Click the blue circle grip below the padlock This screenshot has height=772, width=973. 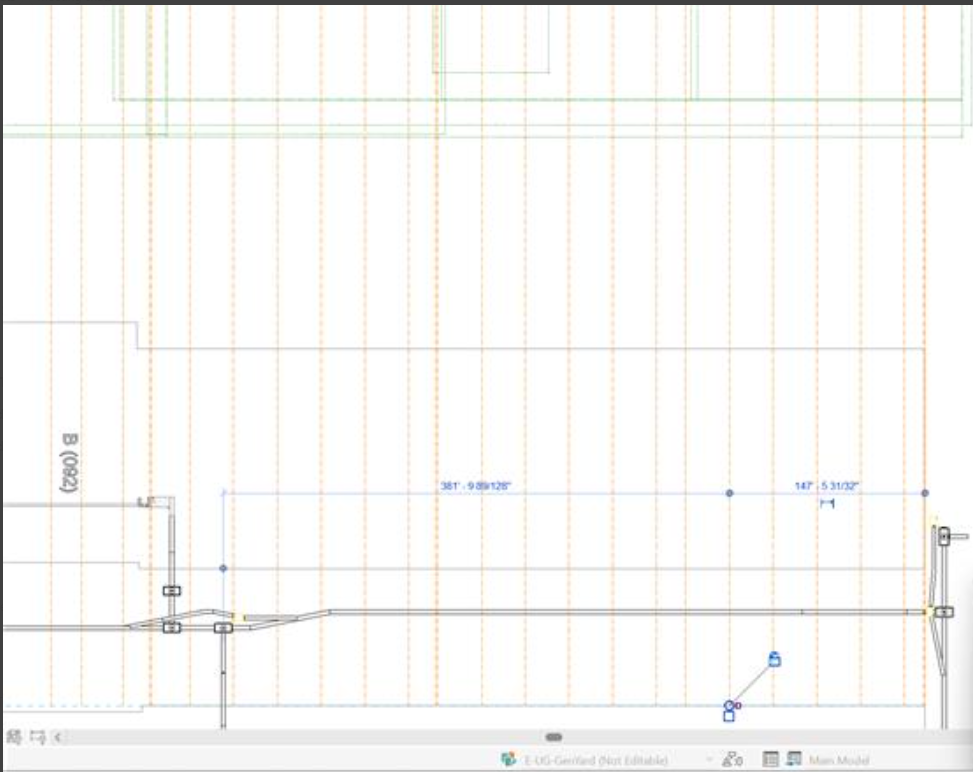click(x=729, y=706)
